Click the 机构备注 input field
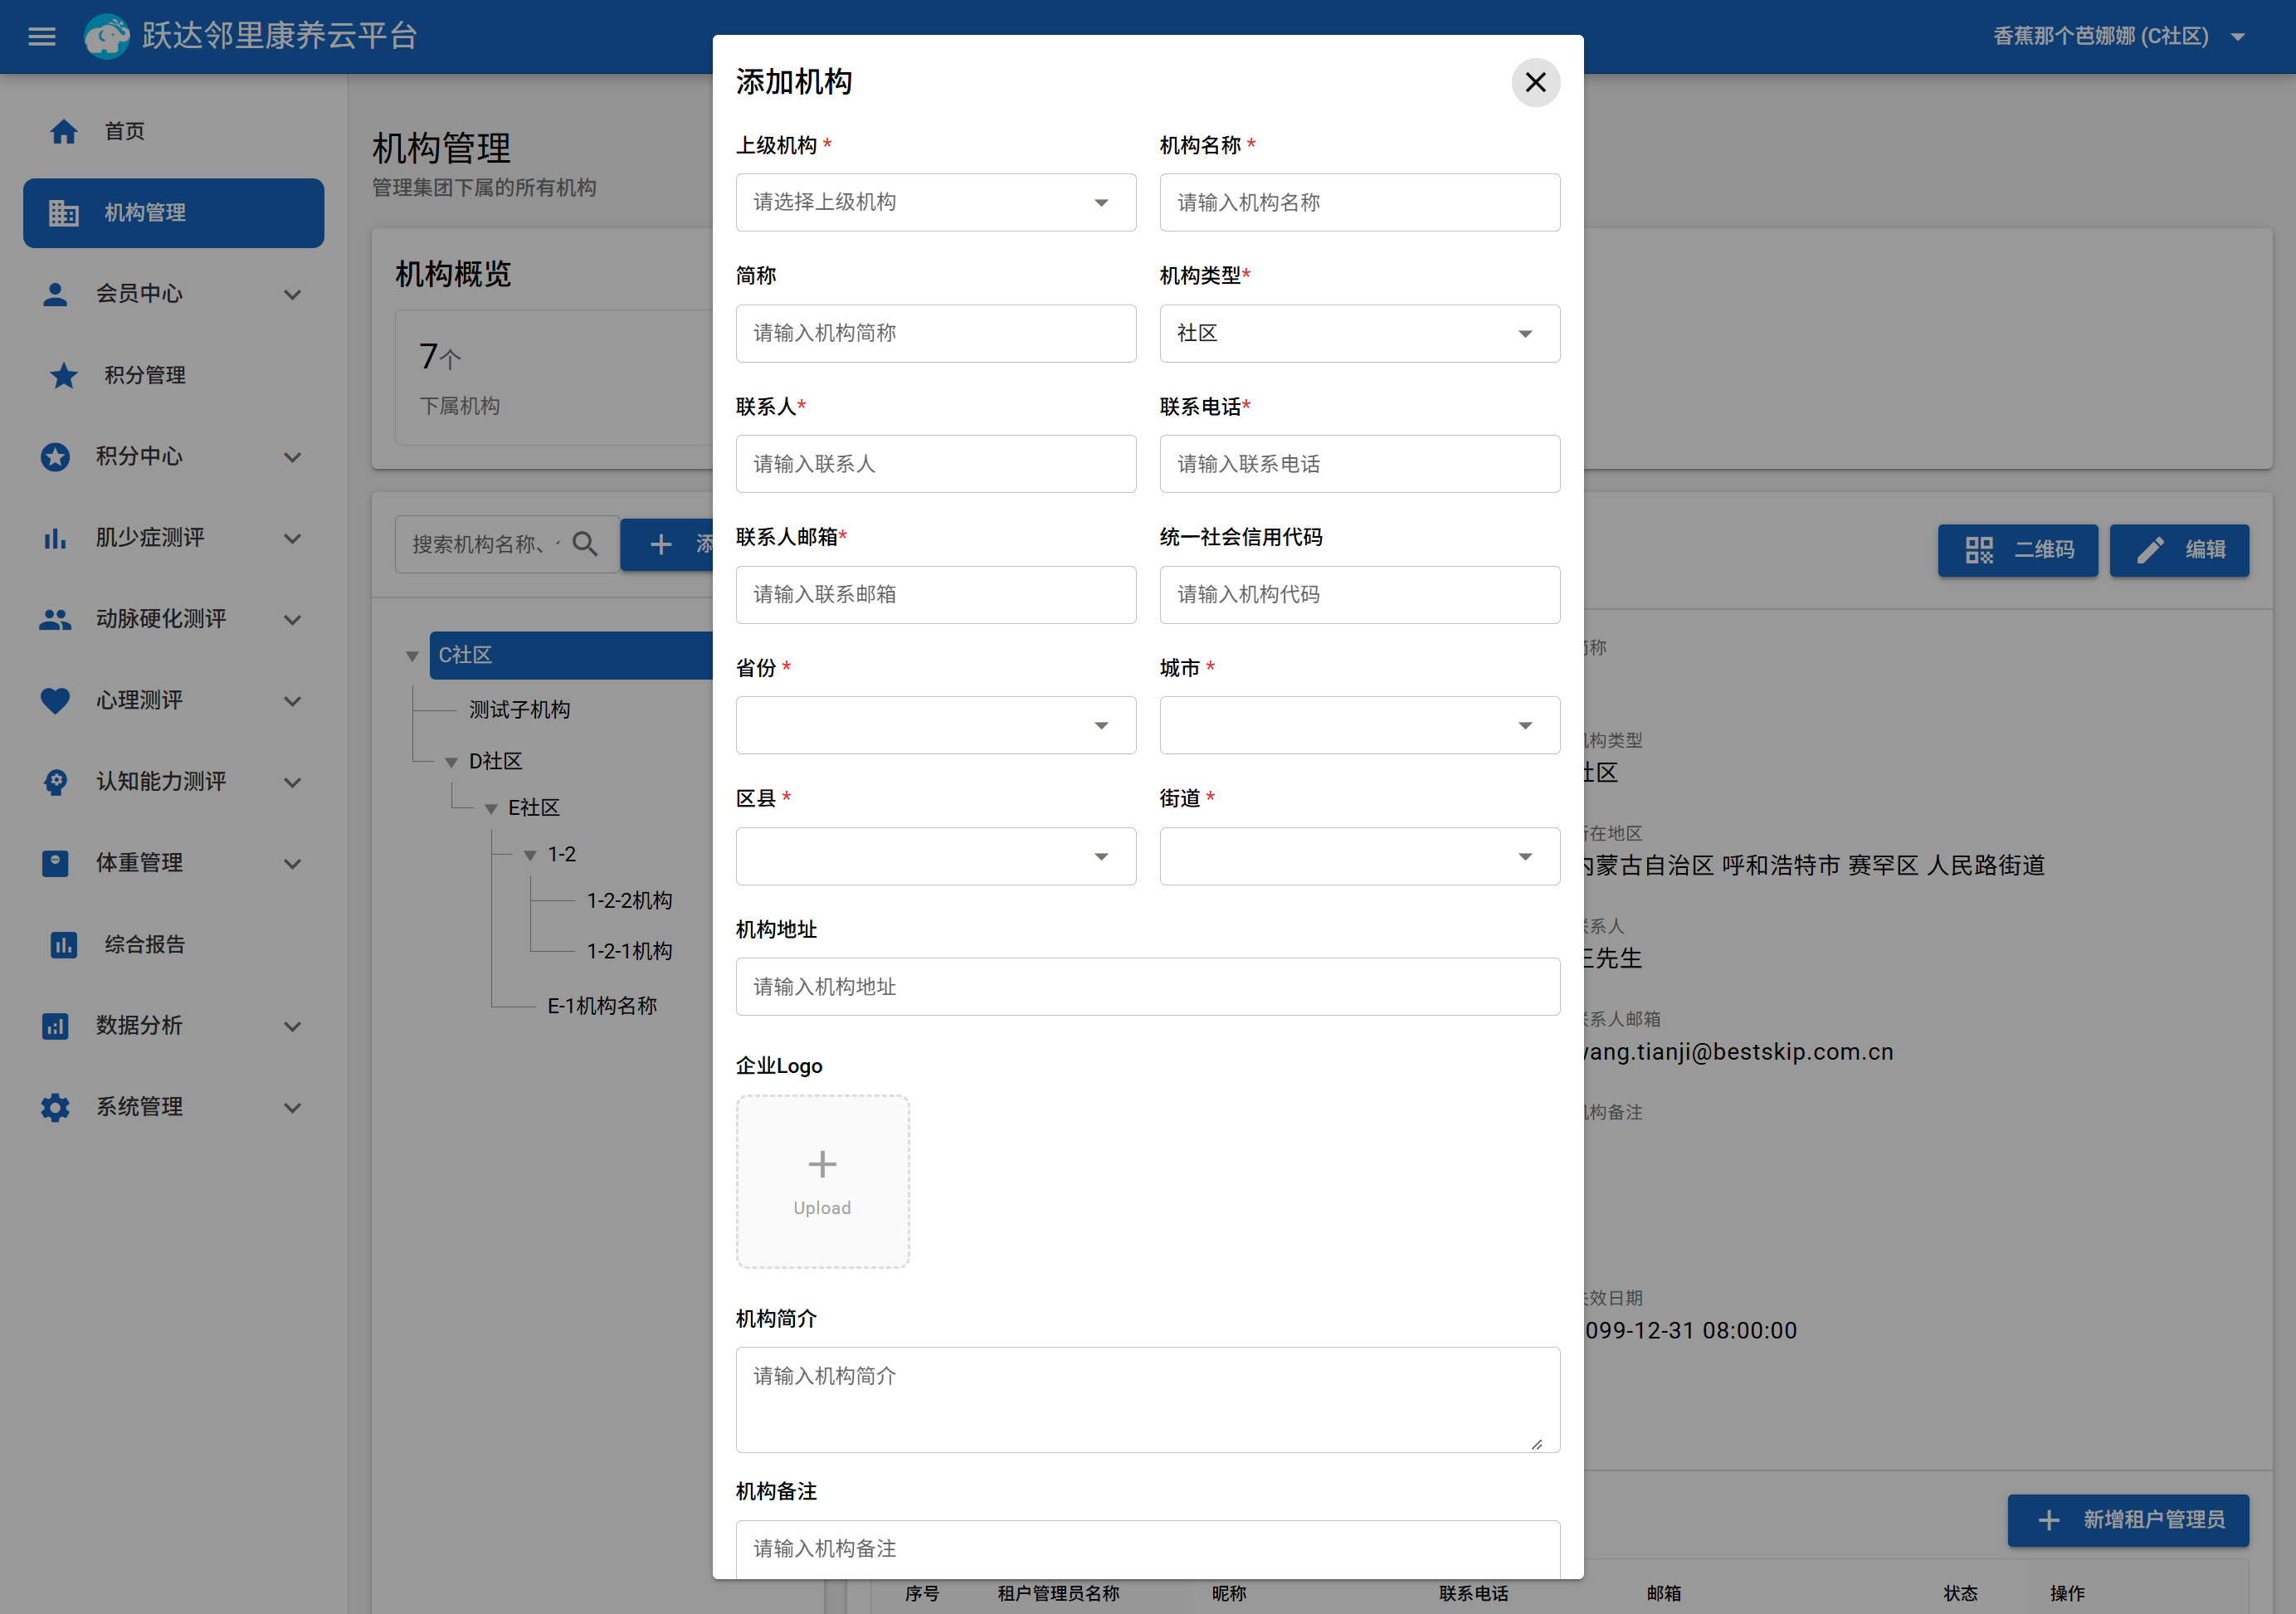The width and height of the screenshot is (2296, 1614). (1147, 1549)
